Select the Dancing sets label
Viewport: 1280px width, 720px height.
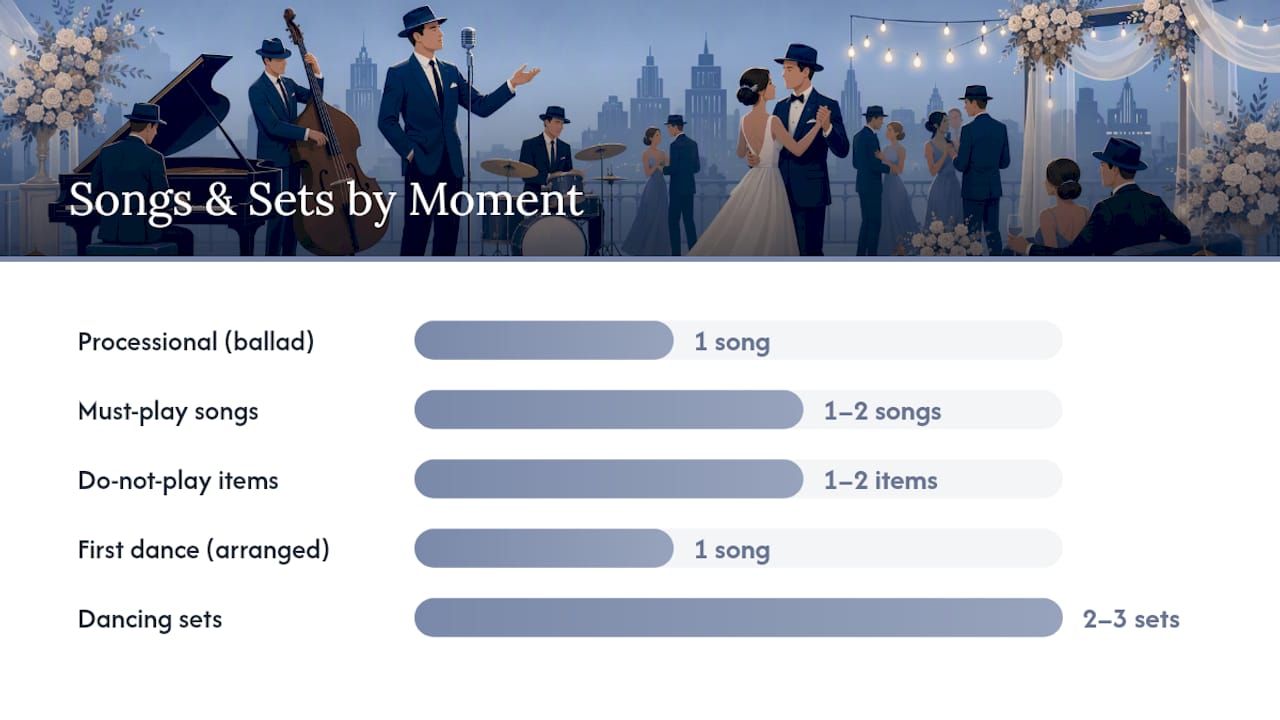coord(150,619)
